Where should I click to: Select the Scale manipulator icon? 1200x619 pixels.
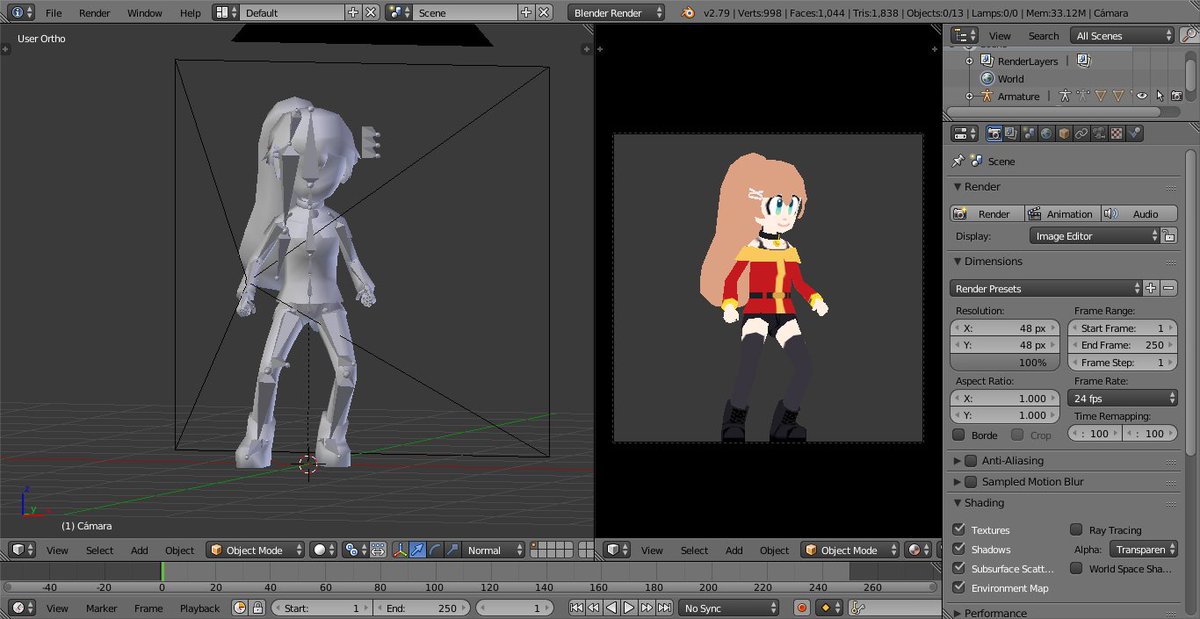452,550
